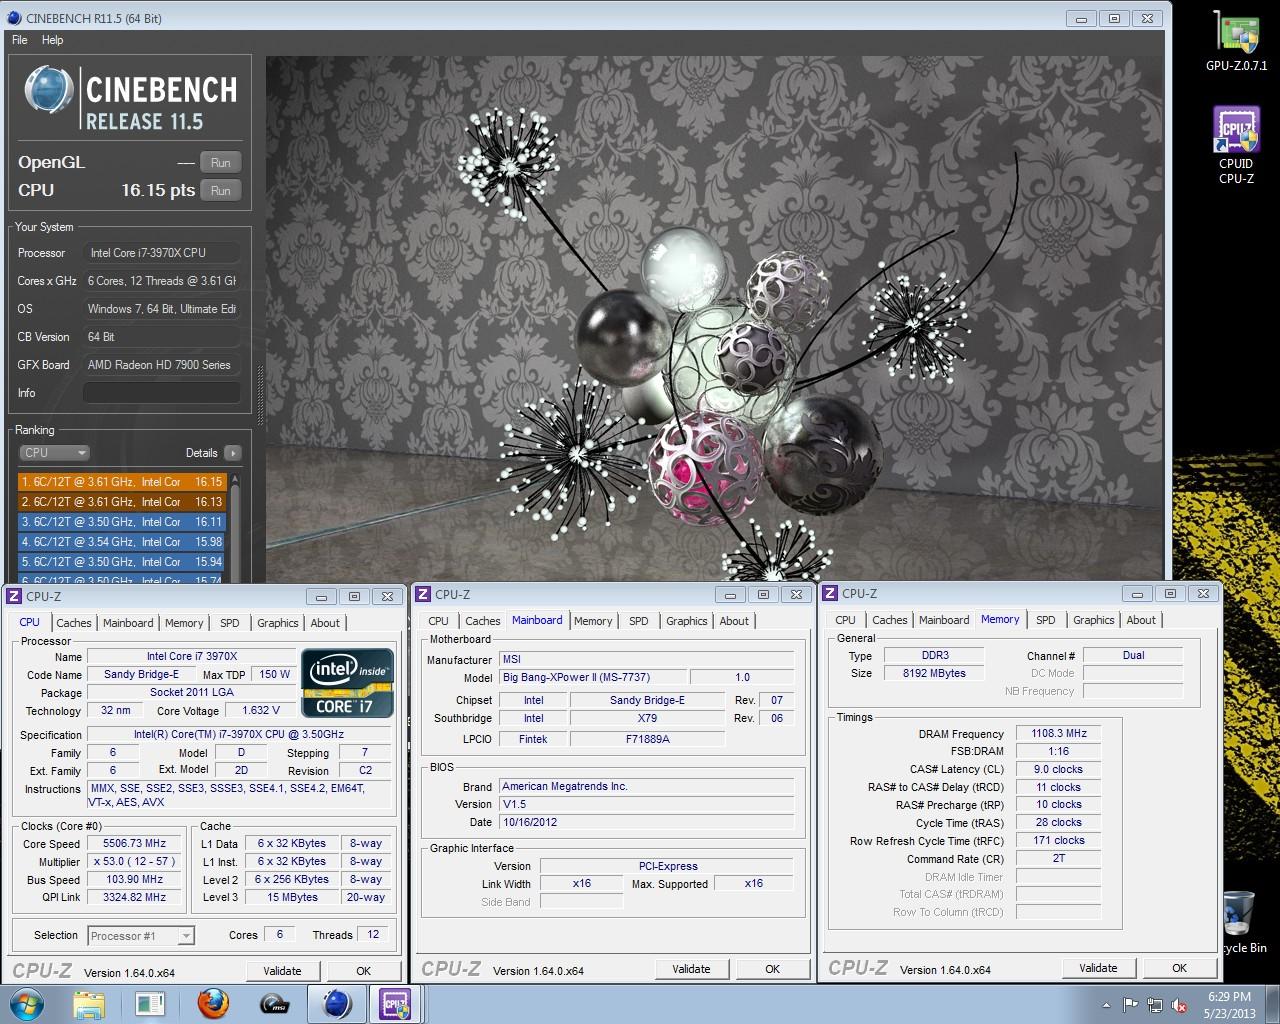Click motherboard model Big Bang-XPower II field
This screenshot has height=1024, width=1280.
click(x=593, y=677)
